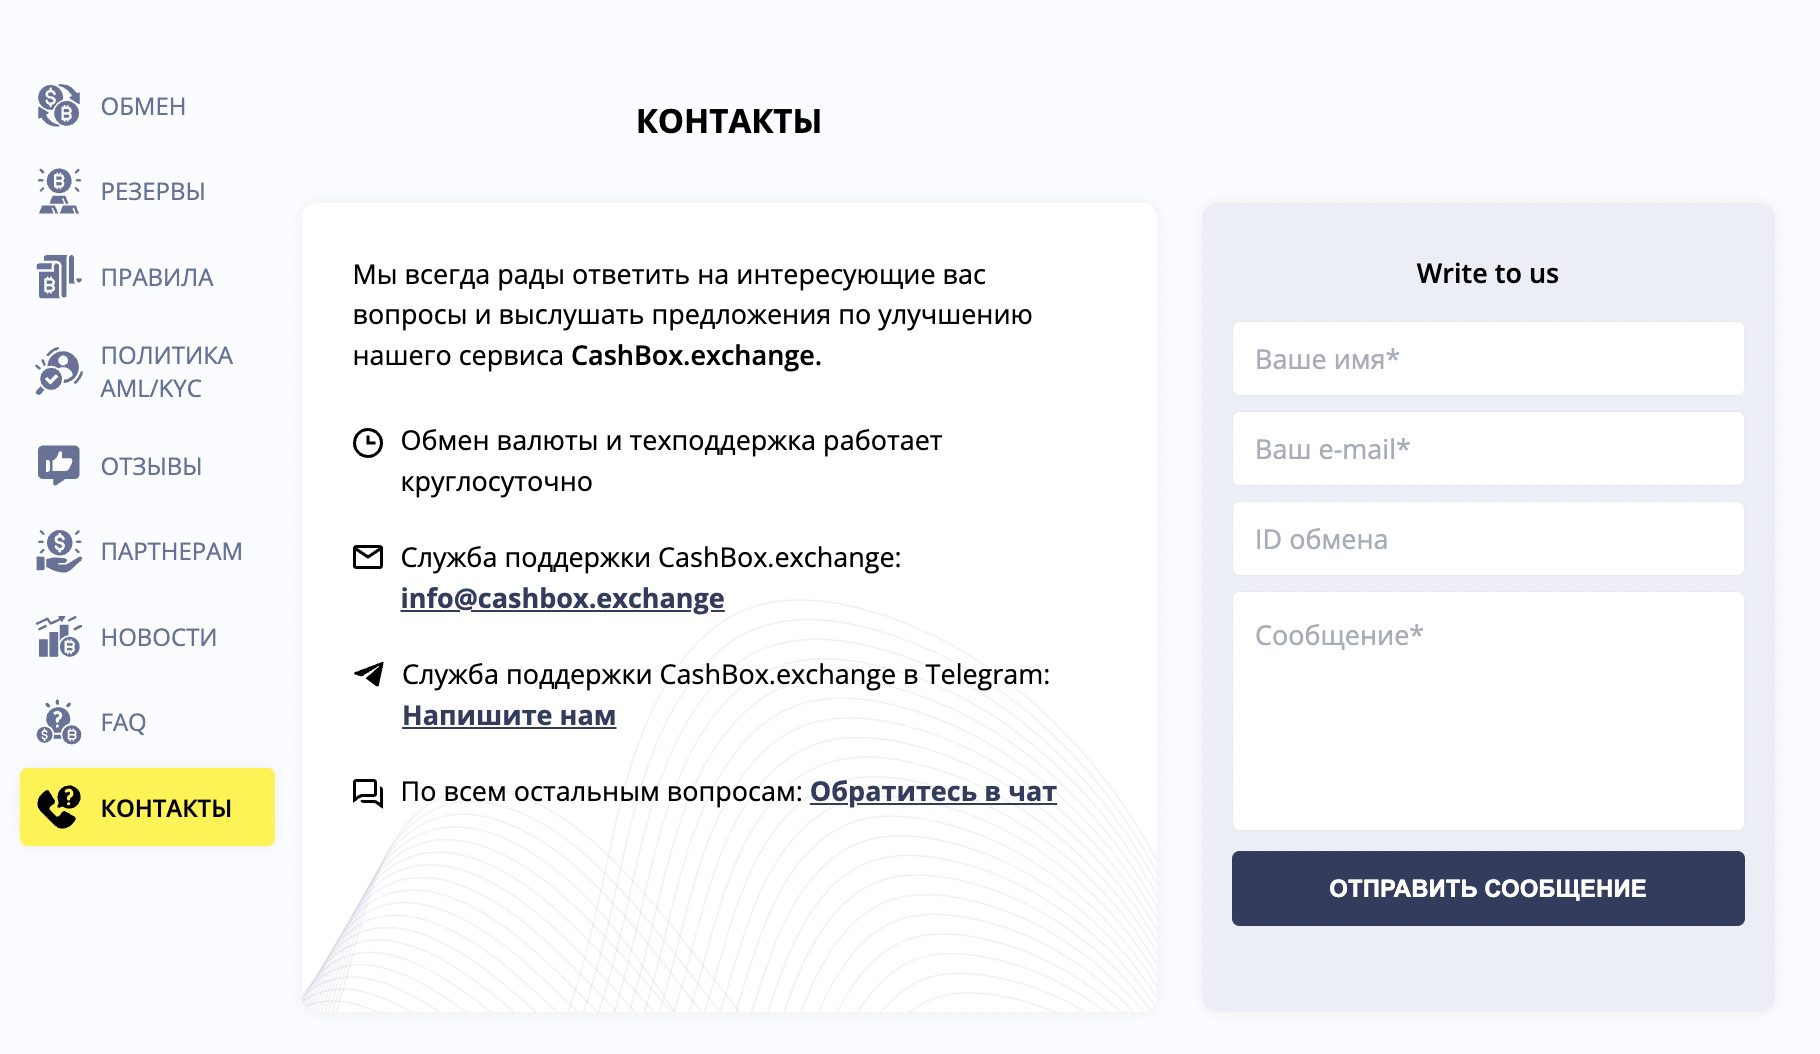Click the Правила rules icon
Viewport: 1820px width, 1054px height.
pyautogui.click(x=59, y=277)
